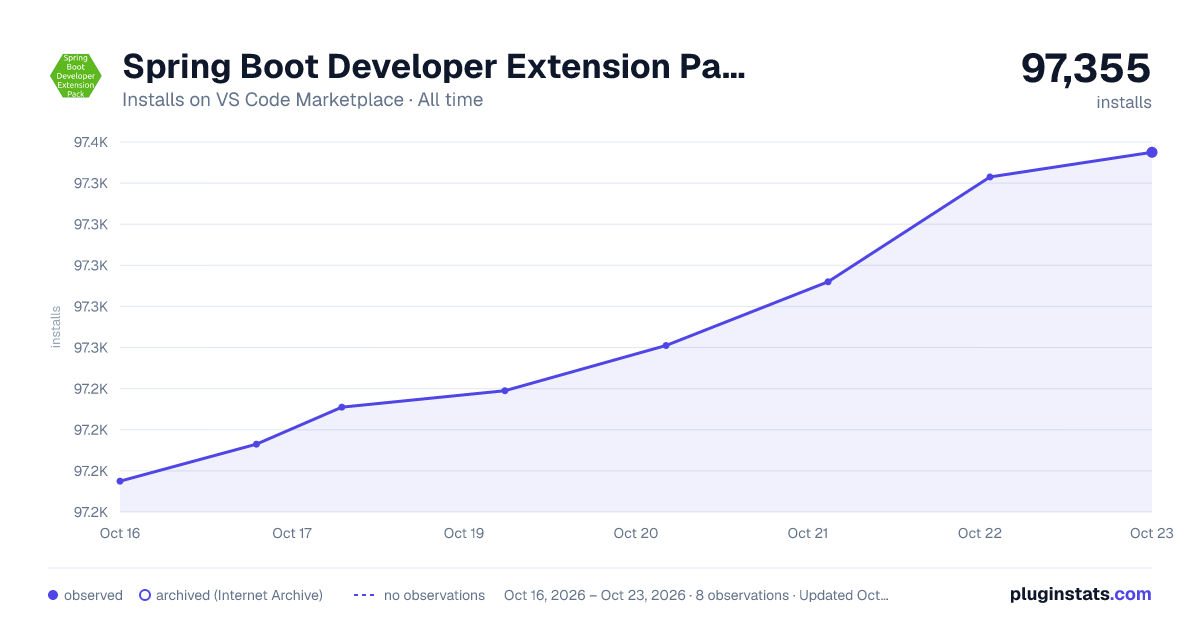This screenshot has width=1200, height=630.
Task: Click the 97.4K top y-axis label
Action: click(x=91, y=142)
